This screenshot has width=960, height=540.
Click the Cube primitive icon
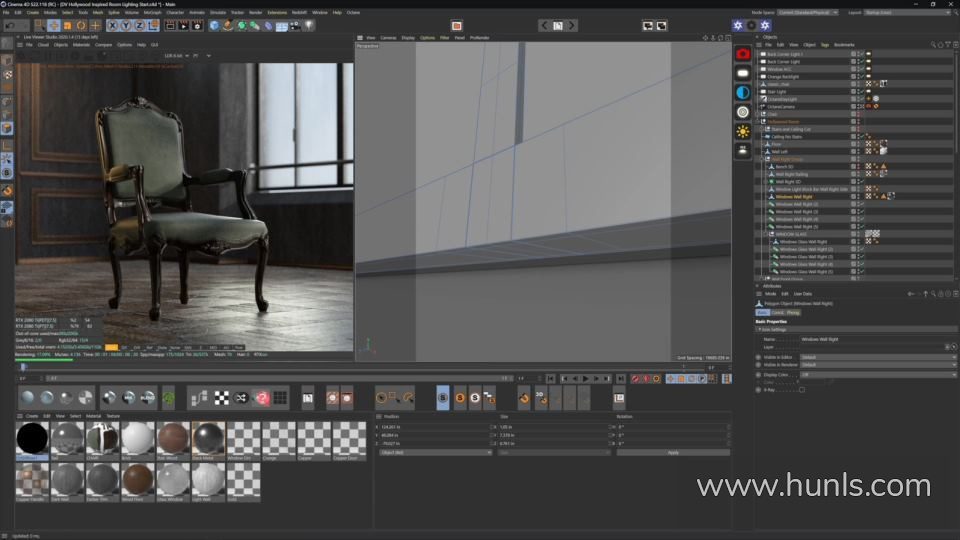pyautogui.click(x=214, y=25)
